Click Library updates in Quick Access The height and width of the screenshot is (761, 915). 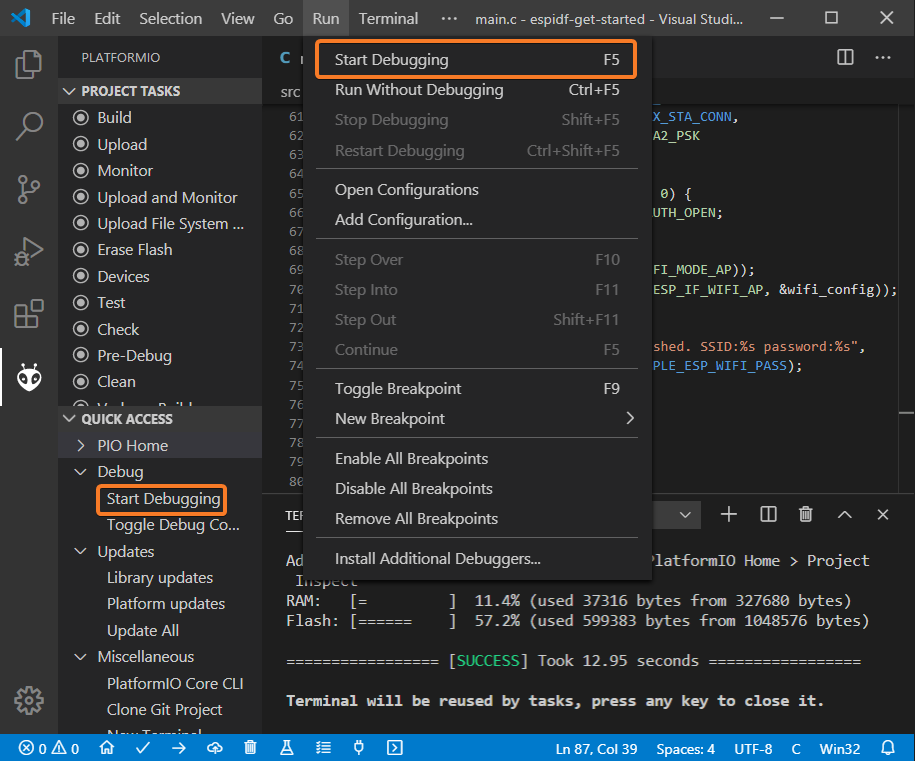[160, 578]
